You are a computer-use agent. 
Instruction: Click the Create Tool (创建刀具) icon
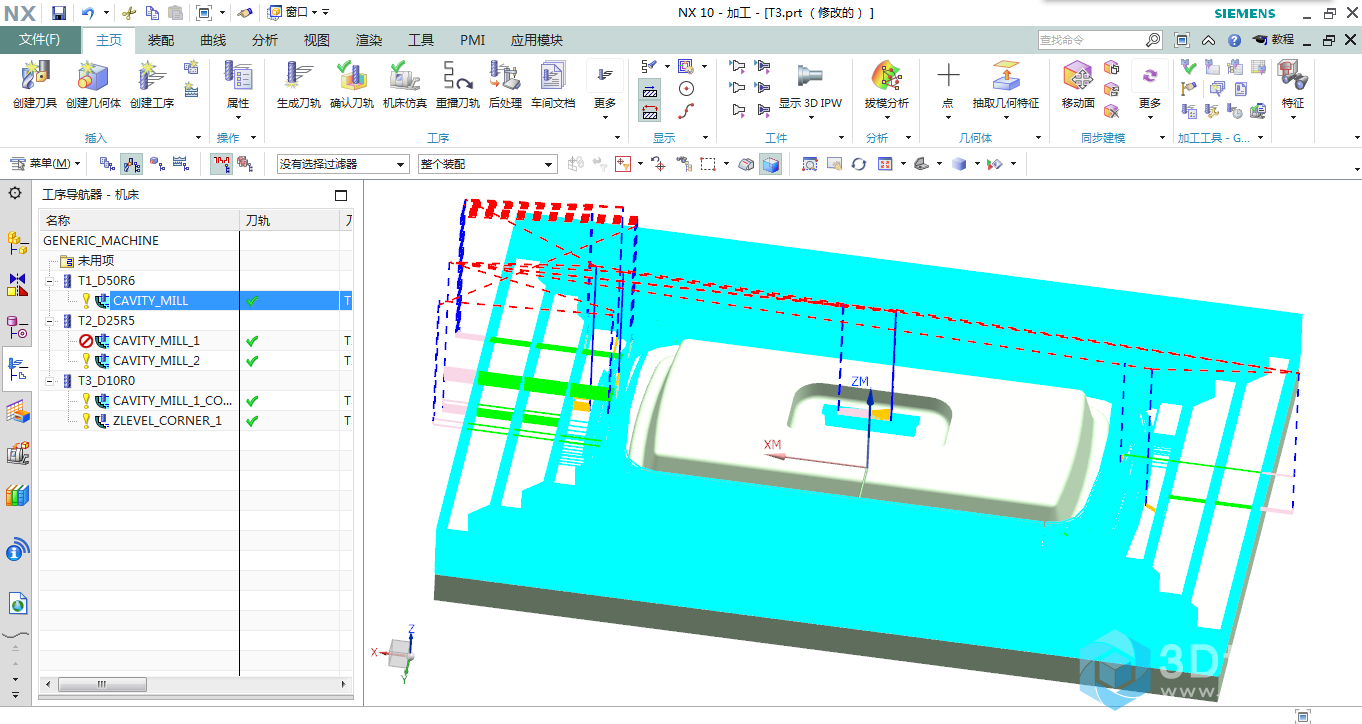(35, 76)
